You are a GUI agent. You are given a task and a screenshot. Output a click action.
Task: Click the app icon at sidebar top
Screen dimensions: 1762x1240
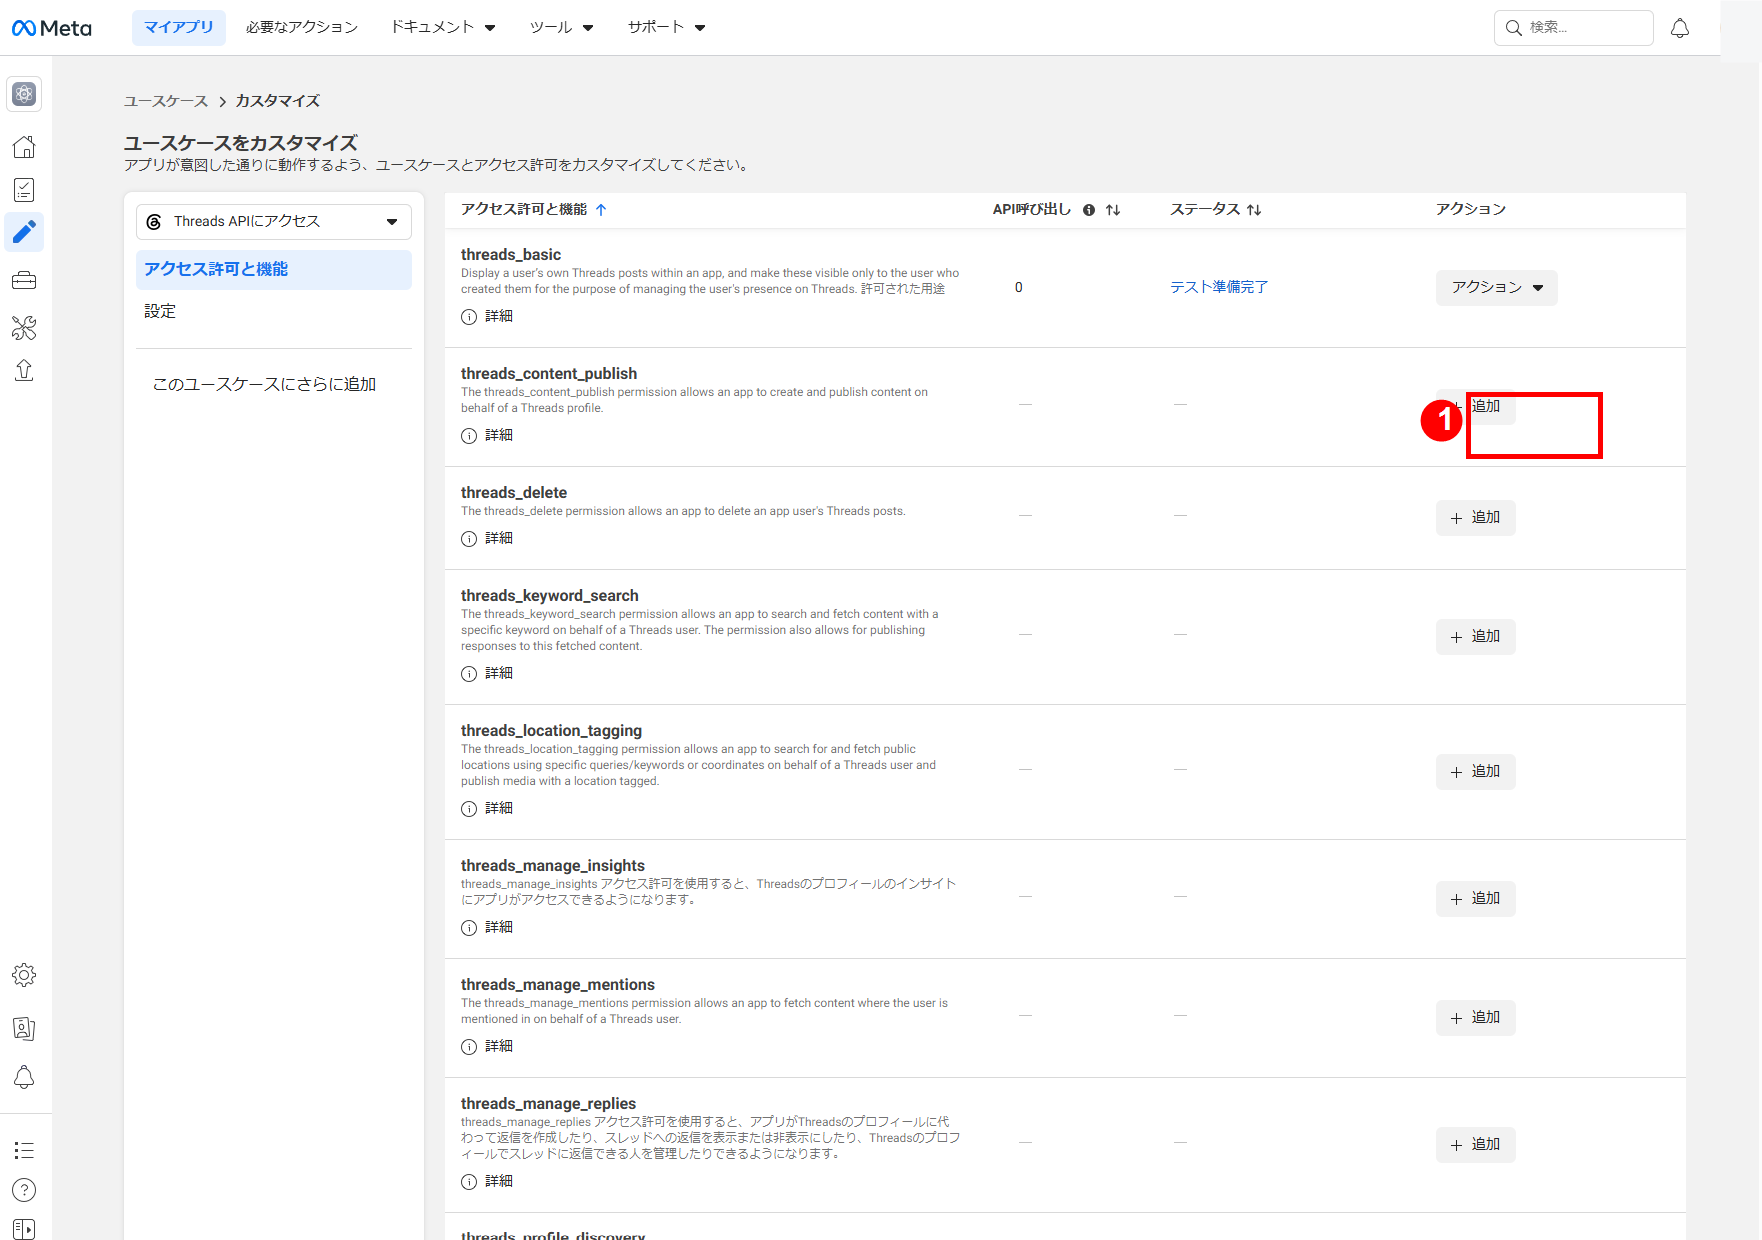pyautogui.click(x=24, y=94)
